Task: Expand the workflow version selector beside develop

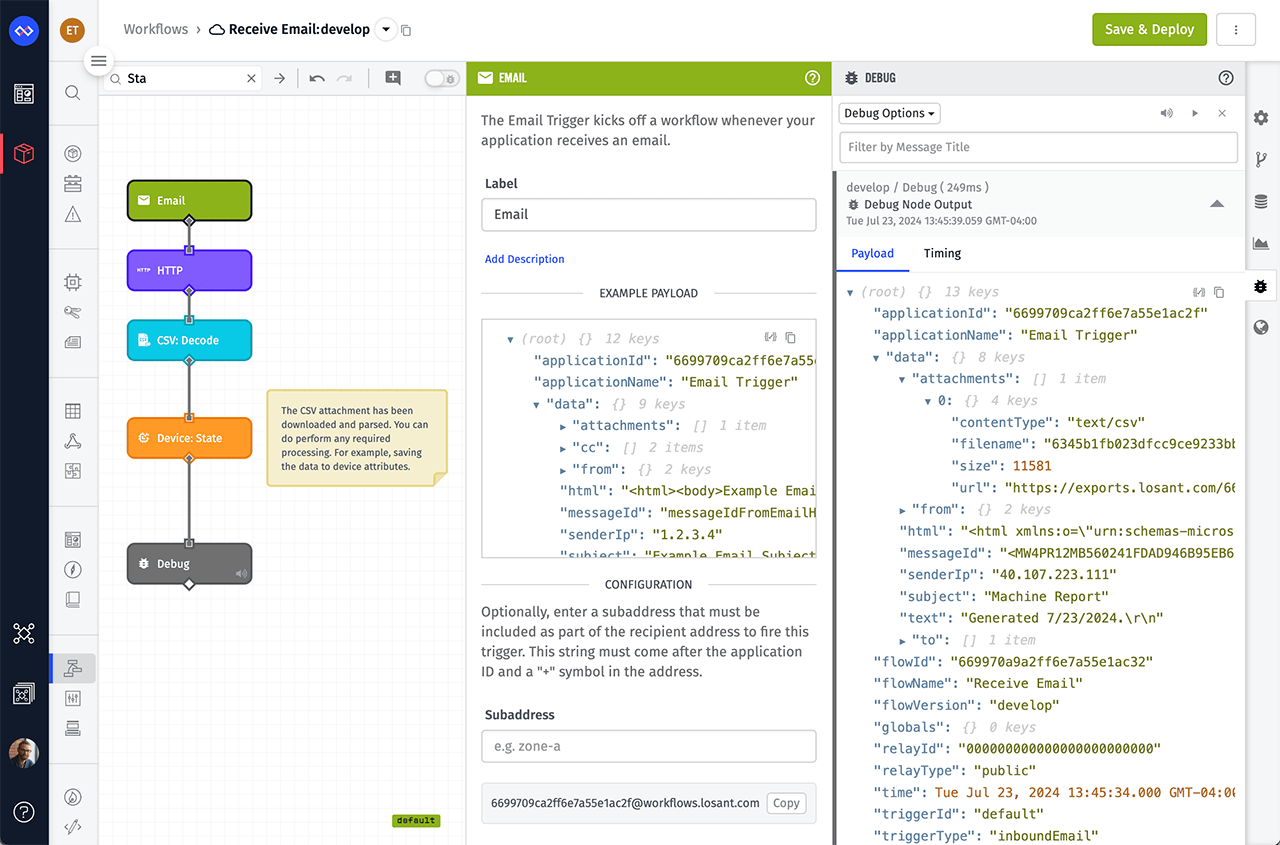Action: (x=386, y=29)
